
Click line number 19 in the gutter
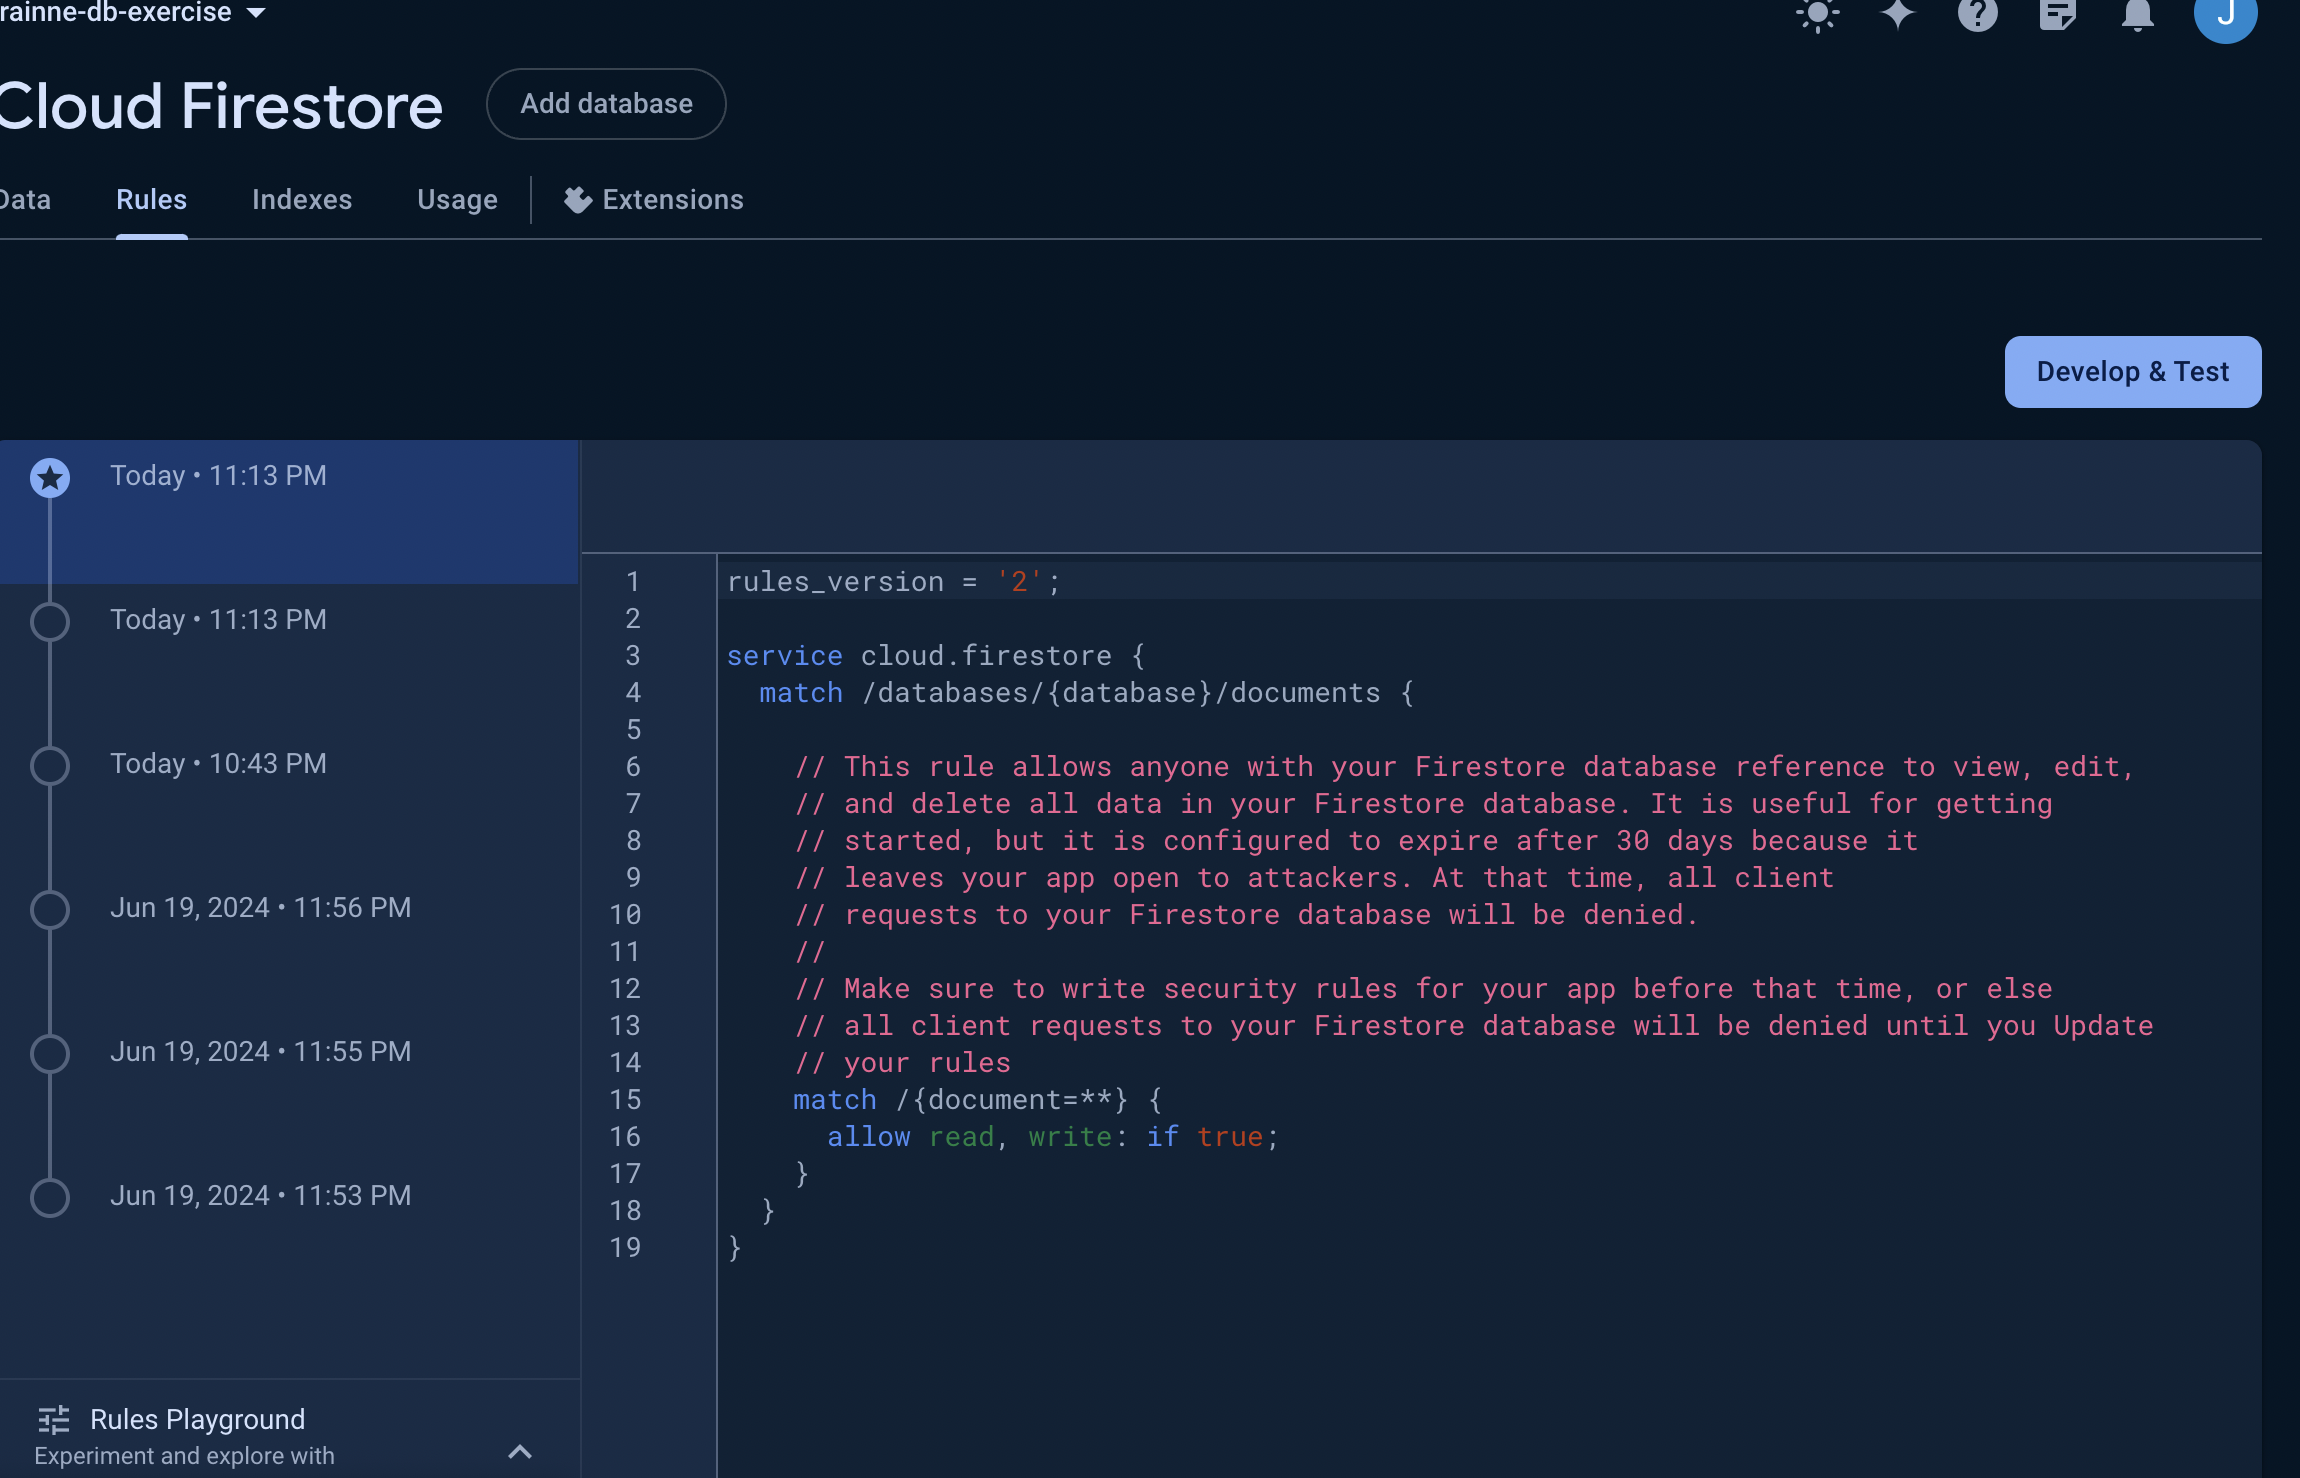click(x=625, y=1248)
